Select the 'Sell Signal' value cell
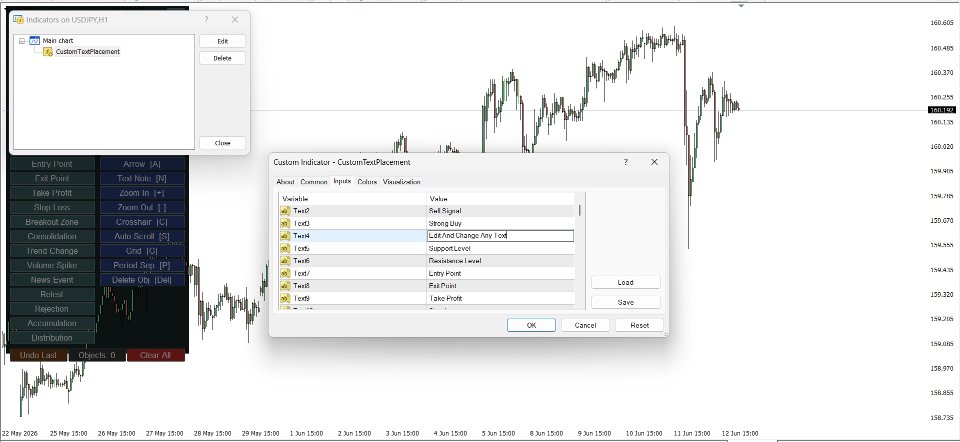The height and width of the screenshot is (442, 960). 500,211
